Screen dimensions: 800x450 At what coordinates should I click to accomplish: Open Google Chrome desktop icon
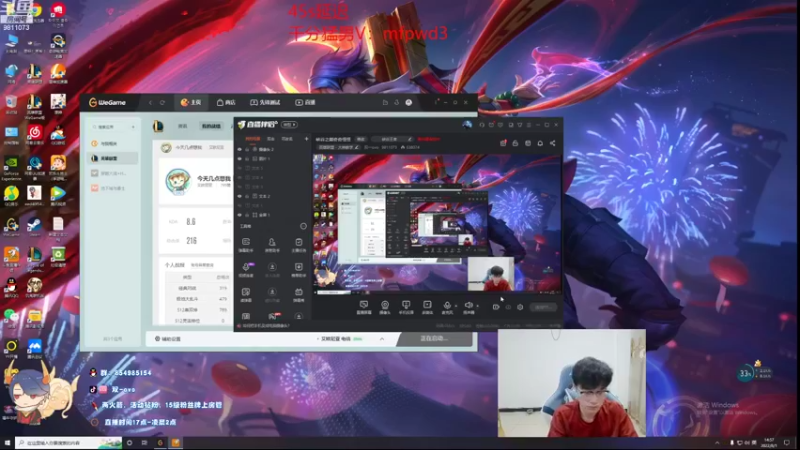34,11
